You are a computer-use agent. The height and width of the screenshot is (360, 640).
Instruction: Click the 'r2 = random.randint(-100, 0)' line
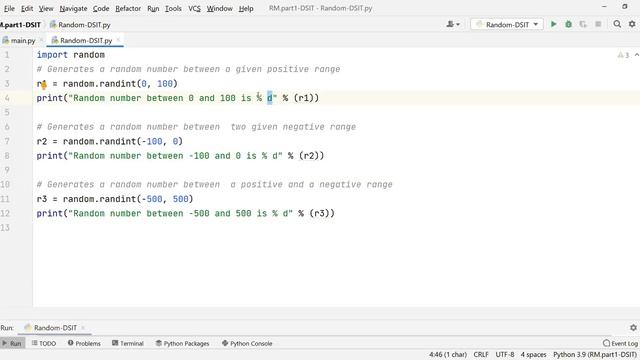pos(109,141)
